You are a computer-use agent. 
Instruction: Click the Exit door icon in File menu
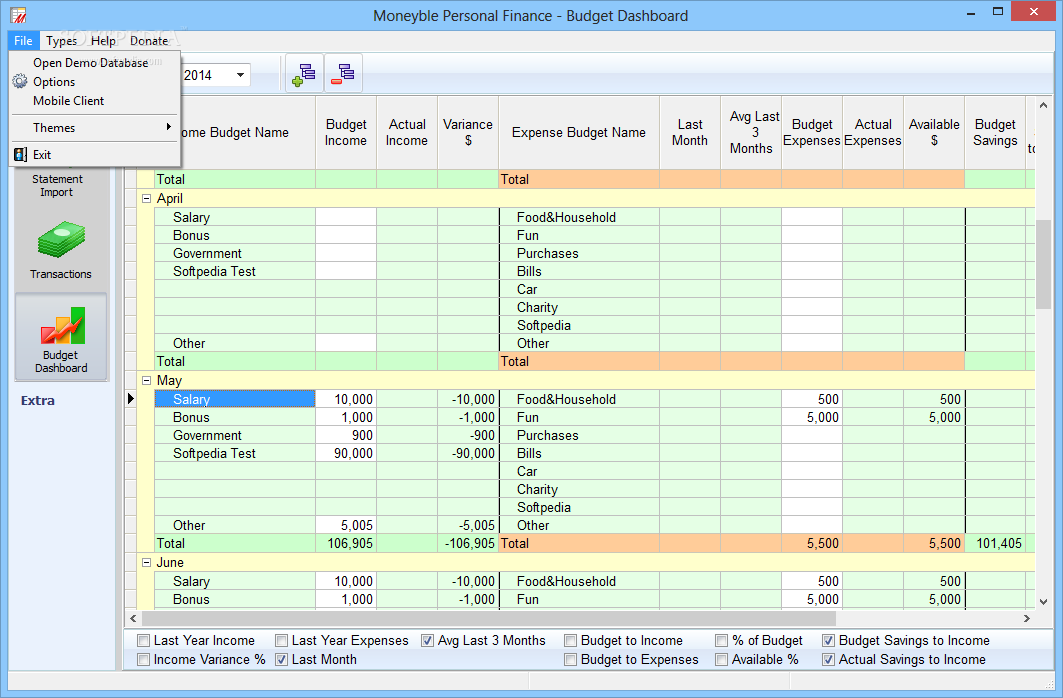coord(20,155)
